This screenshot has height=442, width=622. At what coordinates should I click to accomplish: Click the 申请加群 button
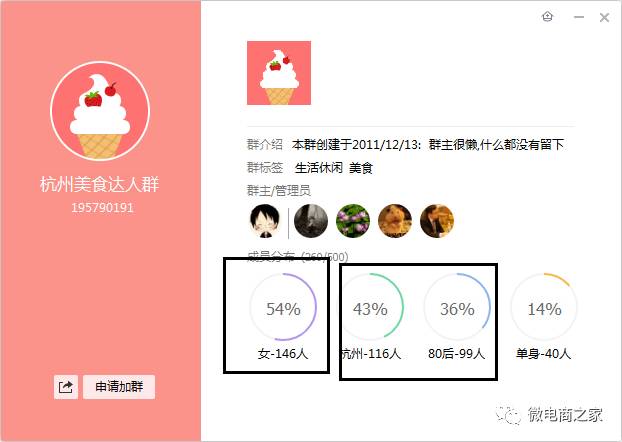click(119, 387)
